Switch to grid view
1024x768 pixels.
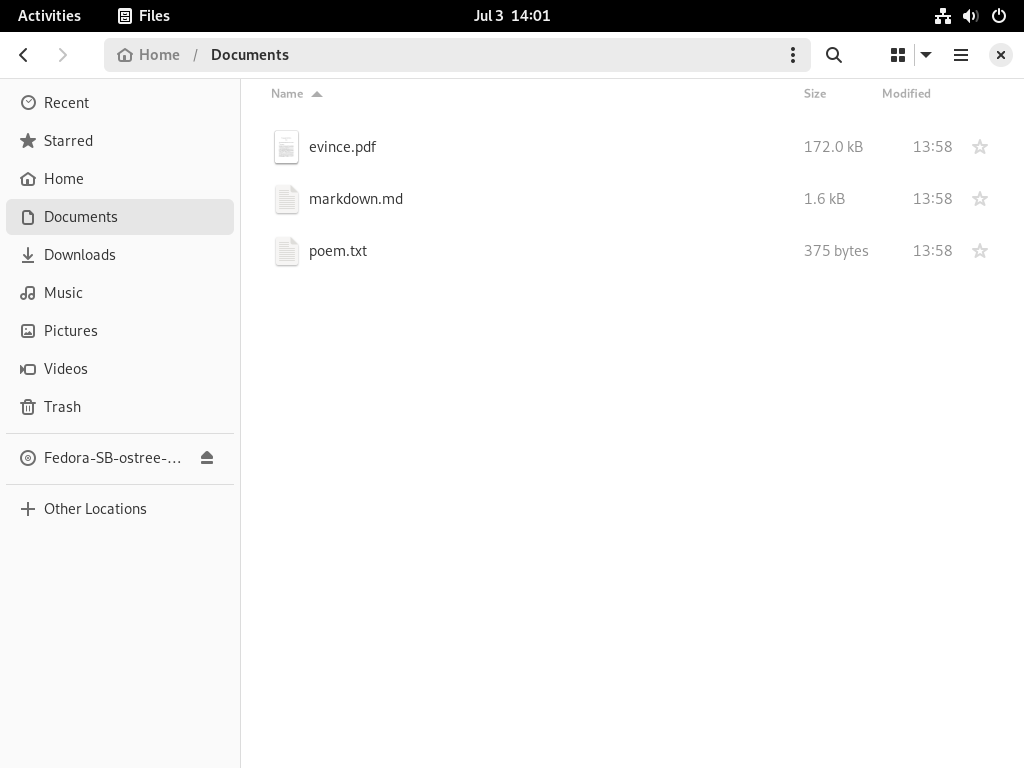tap(898, 55)
